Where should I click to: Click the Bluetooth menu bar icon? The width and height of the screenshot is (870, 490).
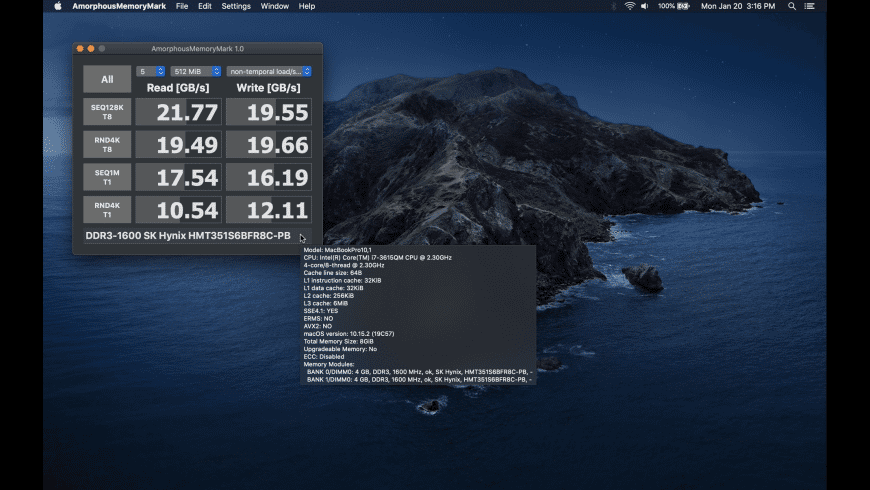tap(614, 6)
